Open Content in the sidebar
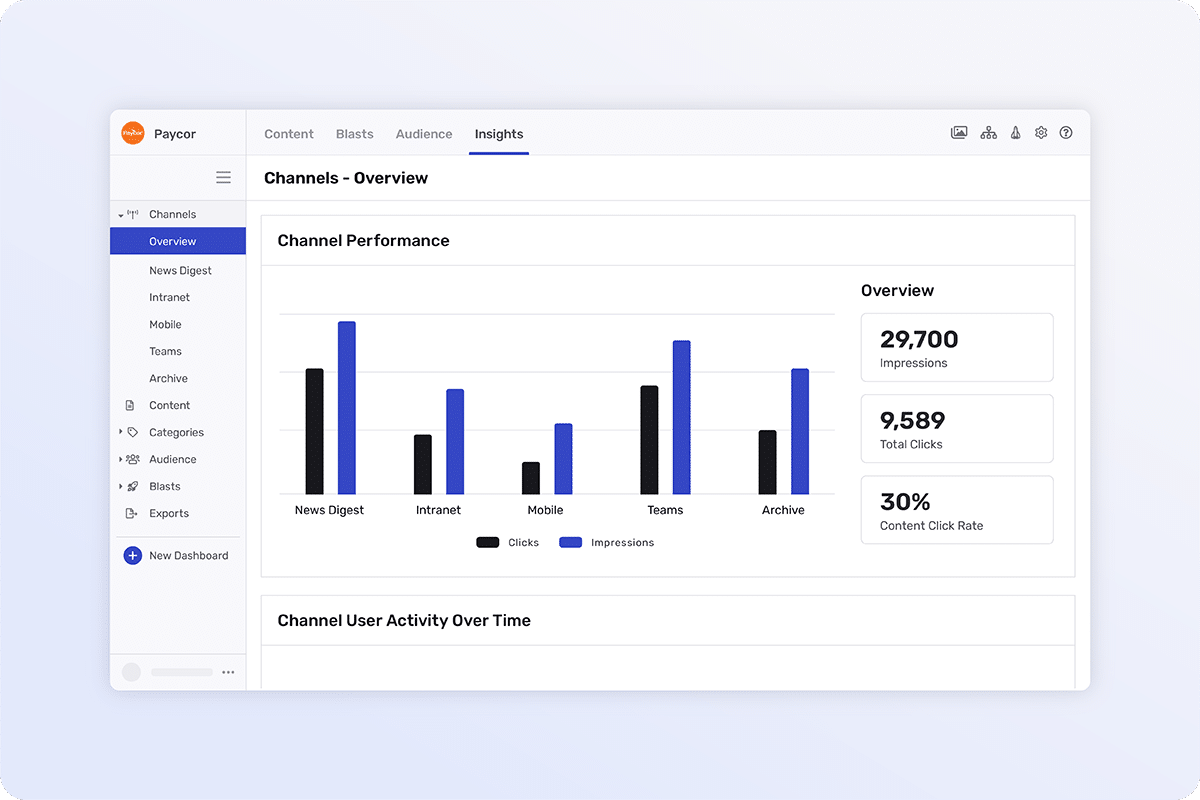The height and width of the screenshot is (800, 1200). 169,405
